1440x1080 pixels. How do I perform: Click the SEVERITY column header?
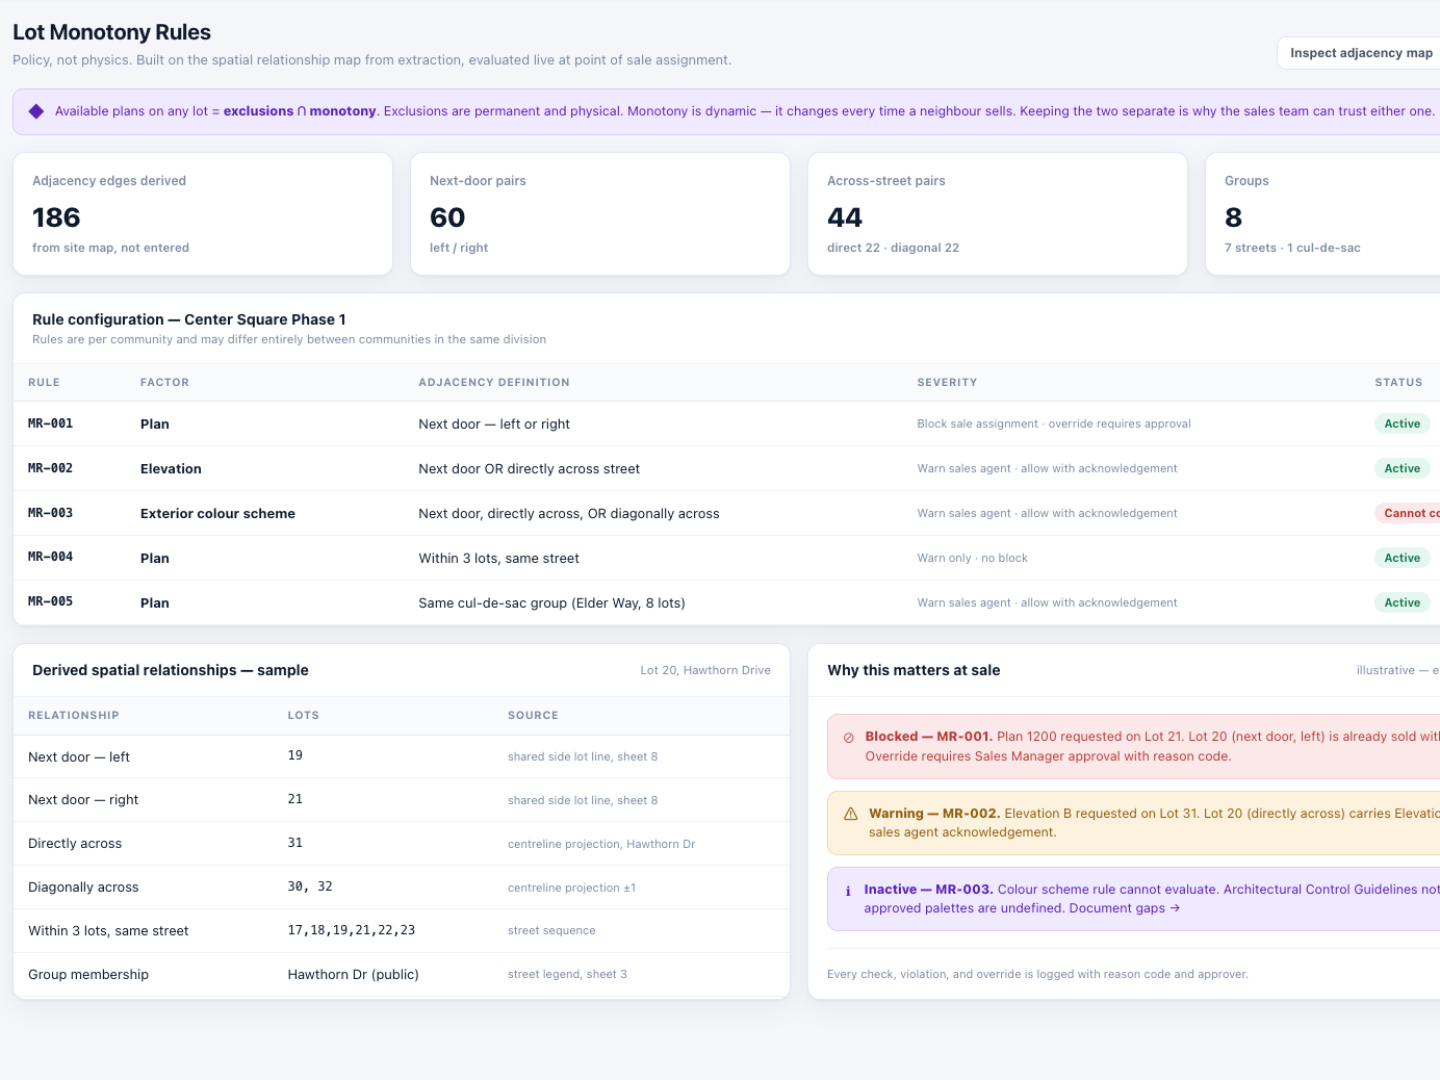click(947, 382)
